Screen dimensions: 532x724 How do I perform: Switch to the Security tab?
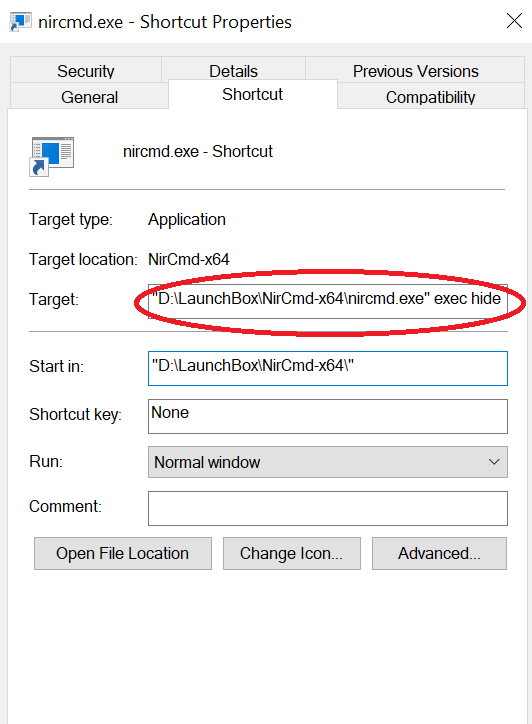coord(85,71)
